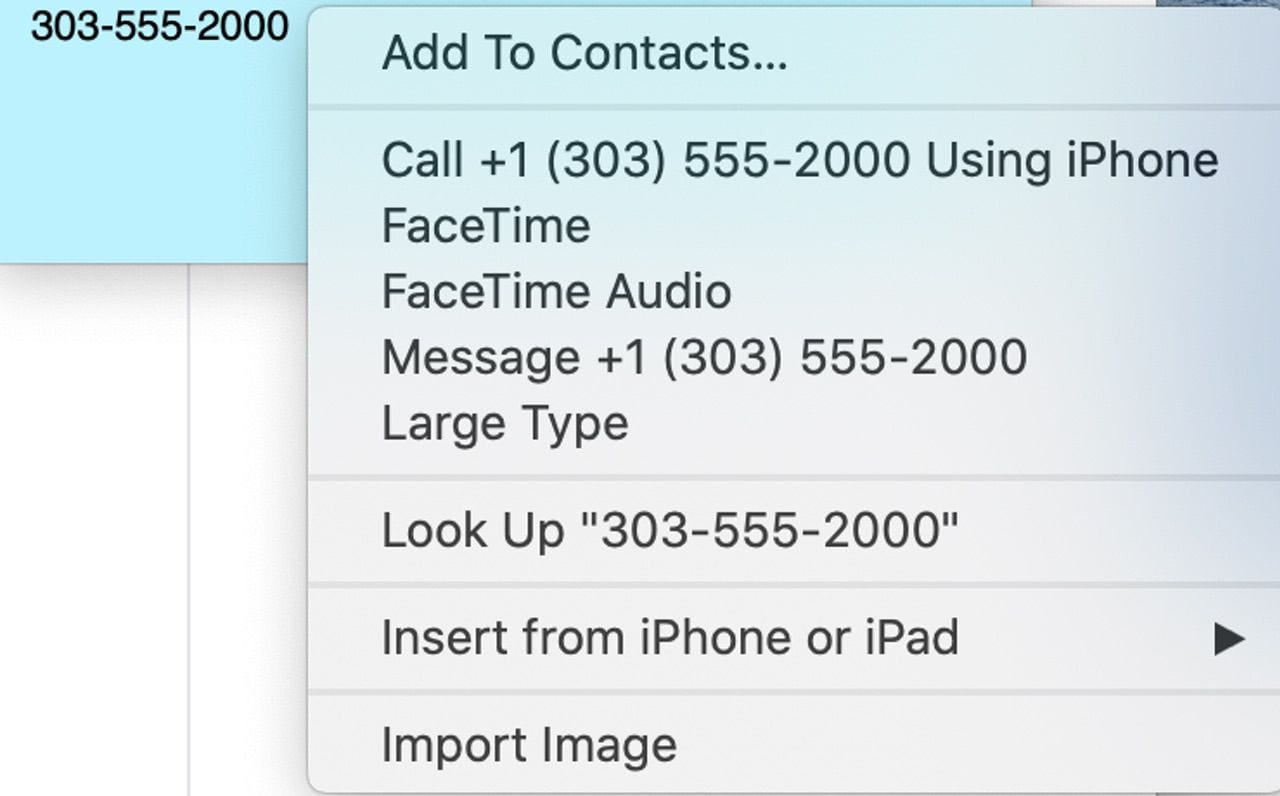The height and width of the screenshot is (796, 1280).
Task: Look Up "303-555-2000"
Action: tap(669, 531)
